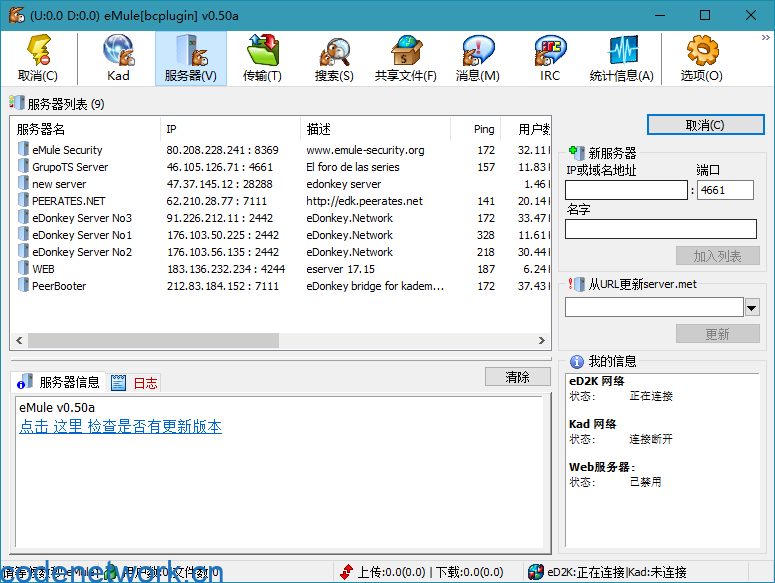Open the 搜索(S) search view
Image resolution: width=775 pixels, height=583 pixels.
tap(334, 58)
